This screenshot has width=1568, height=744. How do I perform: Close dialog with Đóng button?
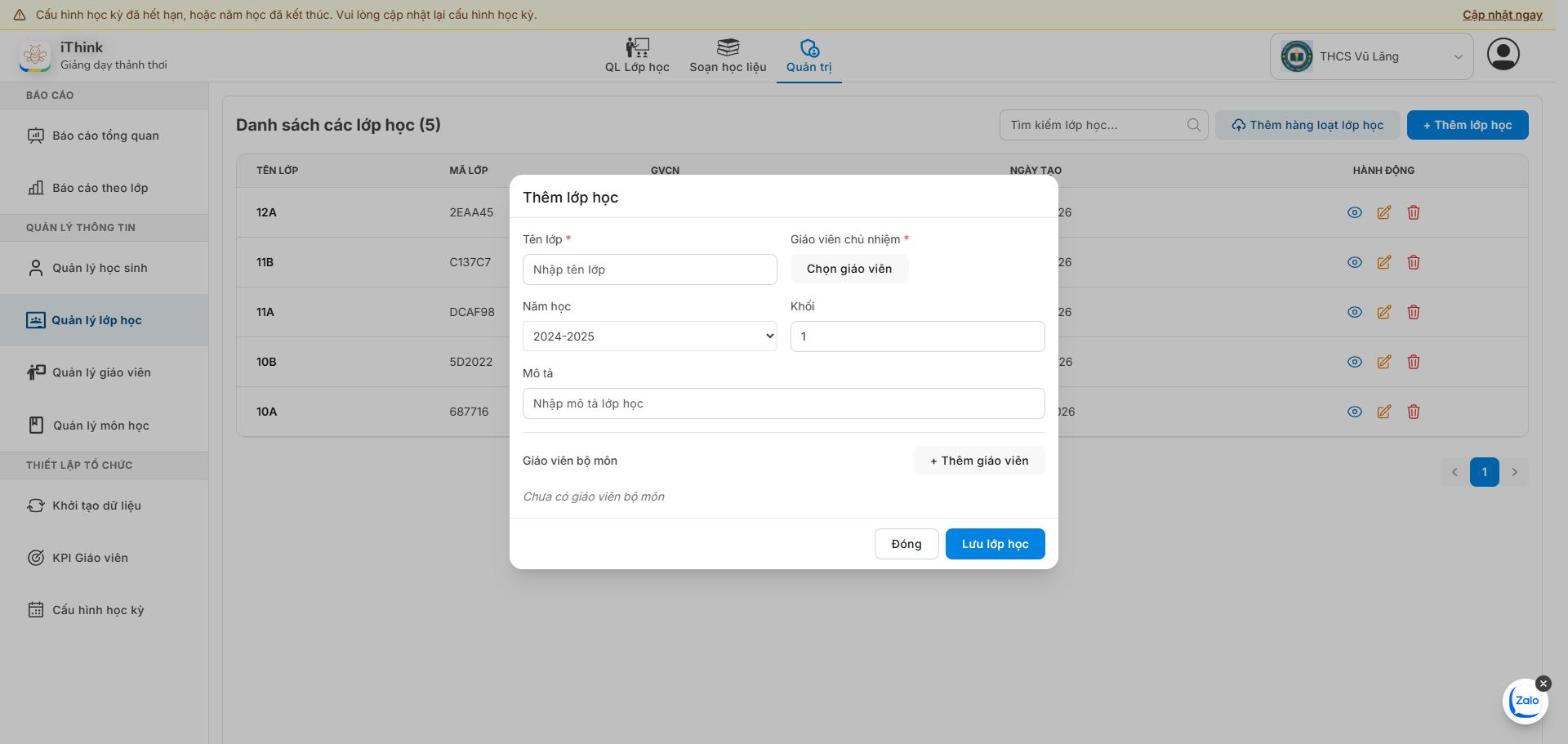906,544
